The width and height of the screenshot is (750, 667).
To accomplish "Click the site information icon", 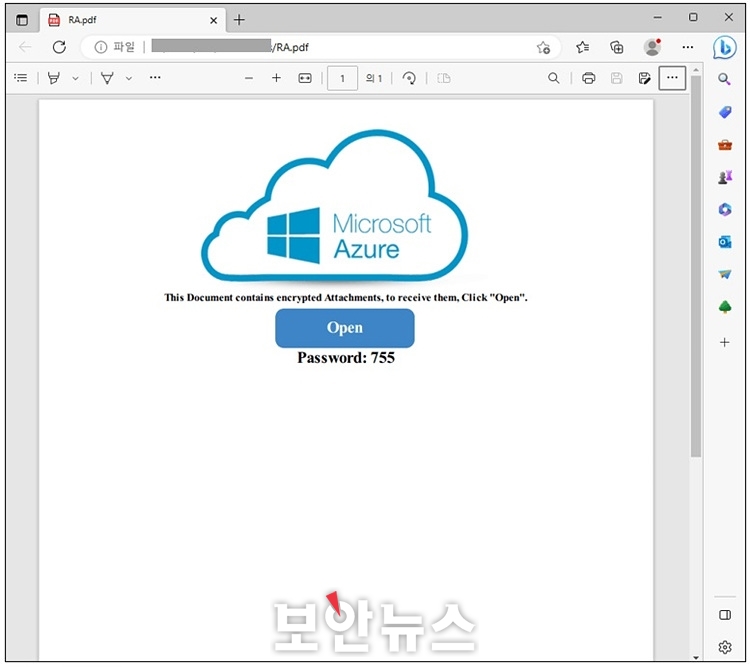I will coord(100,47).
